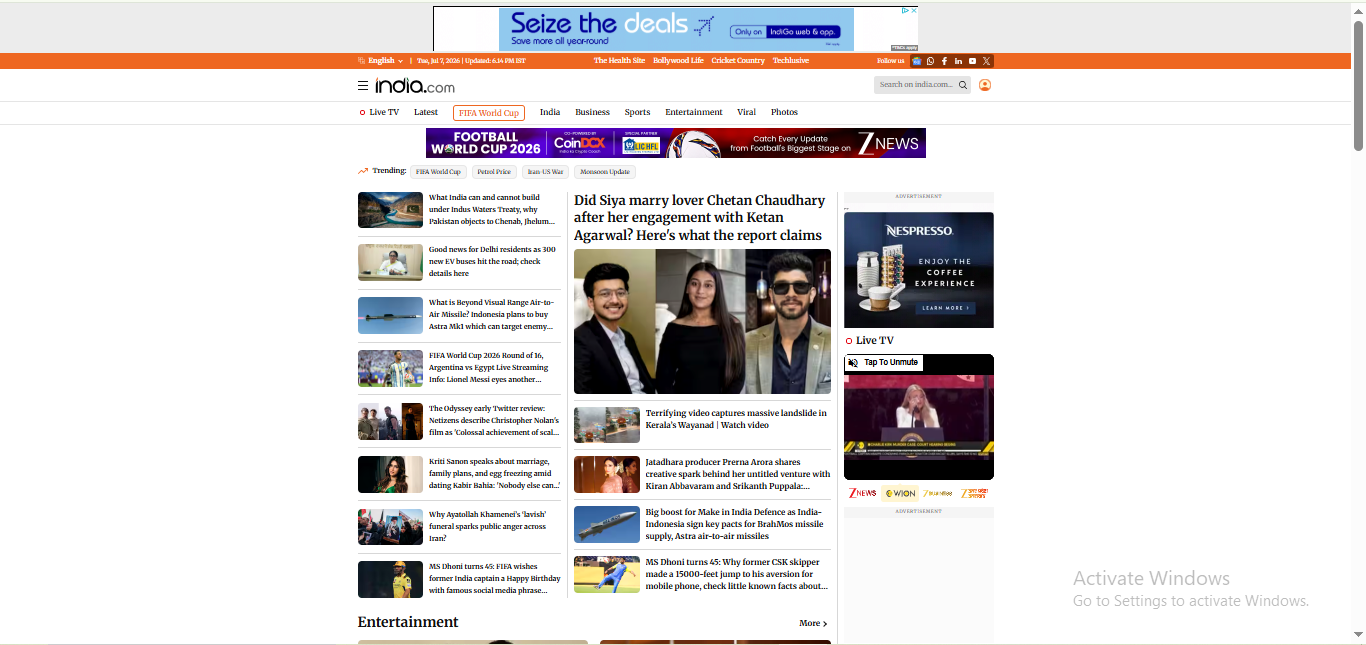Select the Zee News channel logo
The height and width of the screenshot is (645, 1366).
(x=862, y=493)
